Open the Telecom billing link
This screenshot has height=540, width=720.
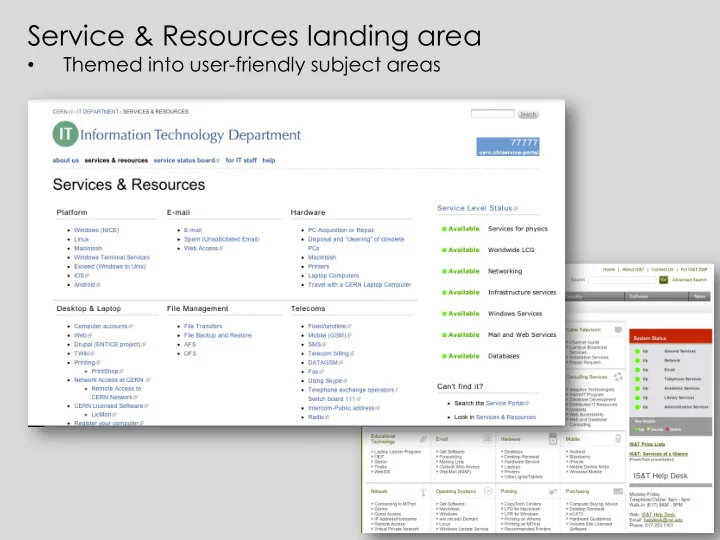(x=331, y=354)
